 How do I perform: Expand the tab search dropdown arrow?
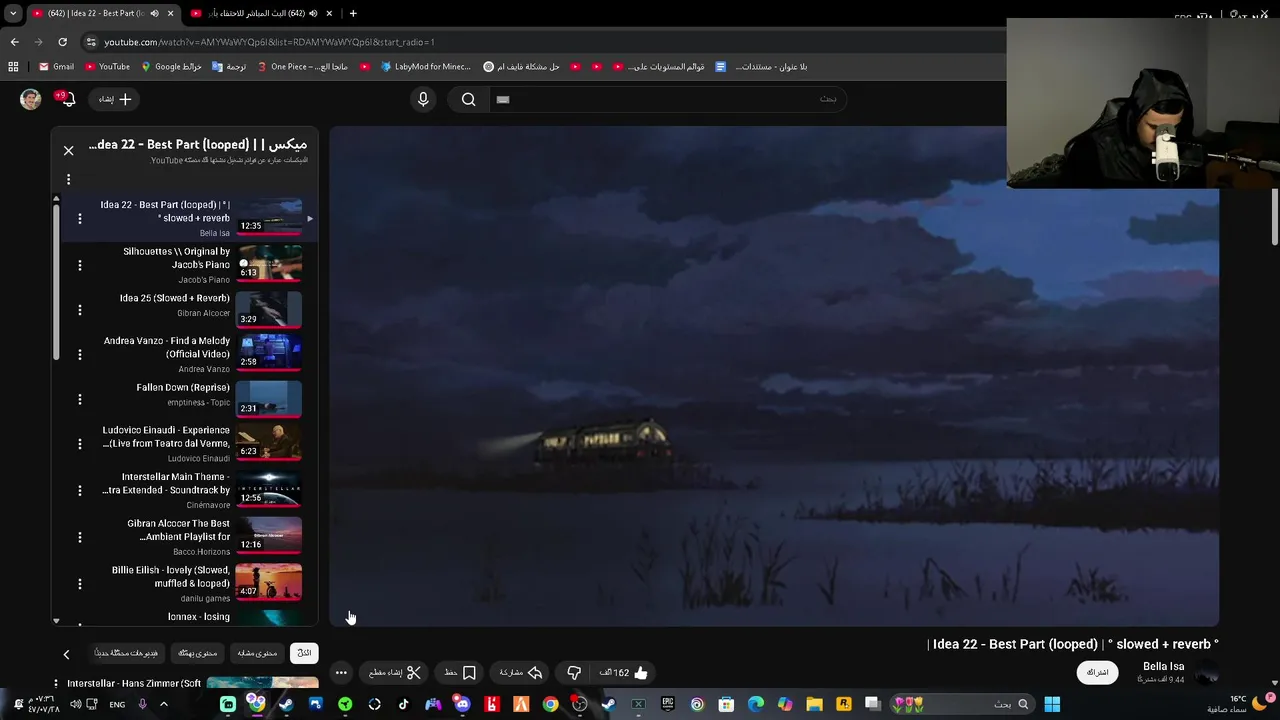[x=13, y=13]
